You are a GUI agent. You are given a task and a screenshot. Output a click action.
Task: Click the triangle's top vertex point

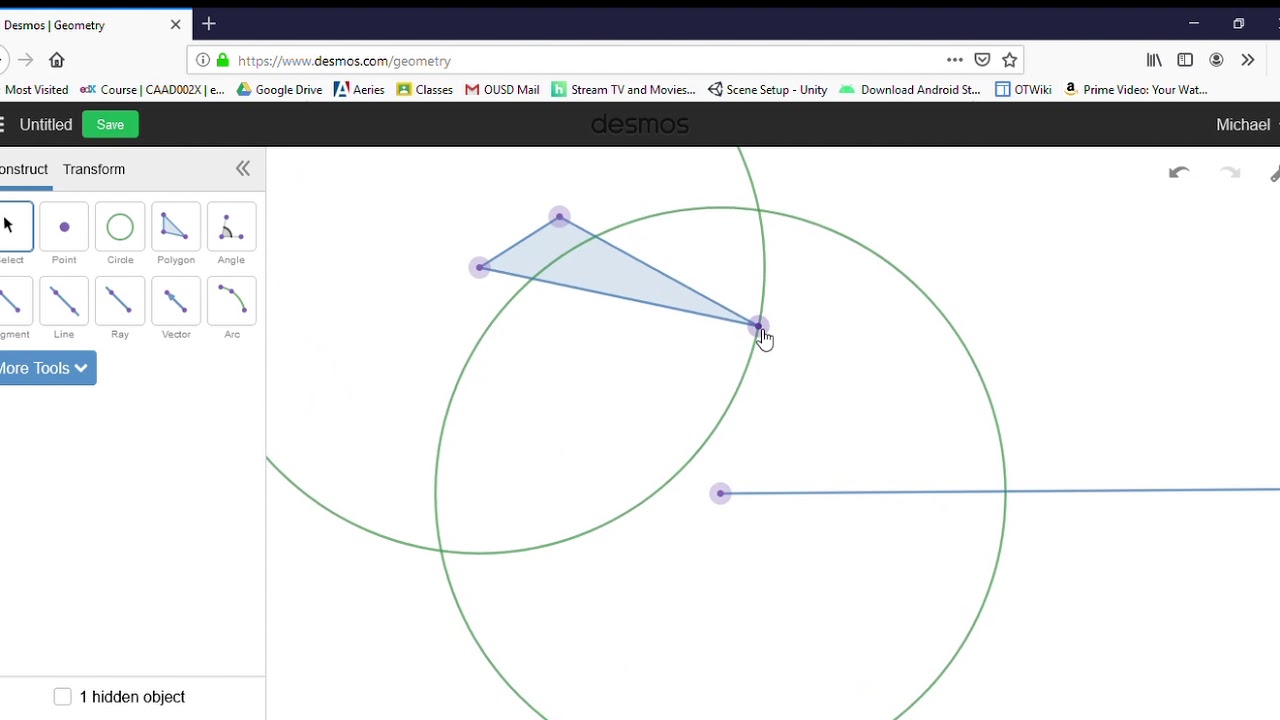point(559,216)
